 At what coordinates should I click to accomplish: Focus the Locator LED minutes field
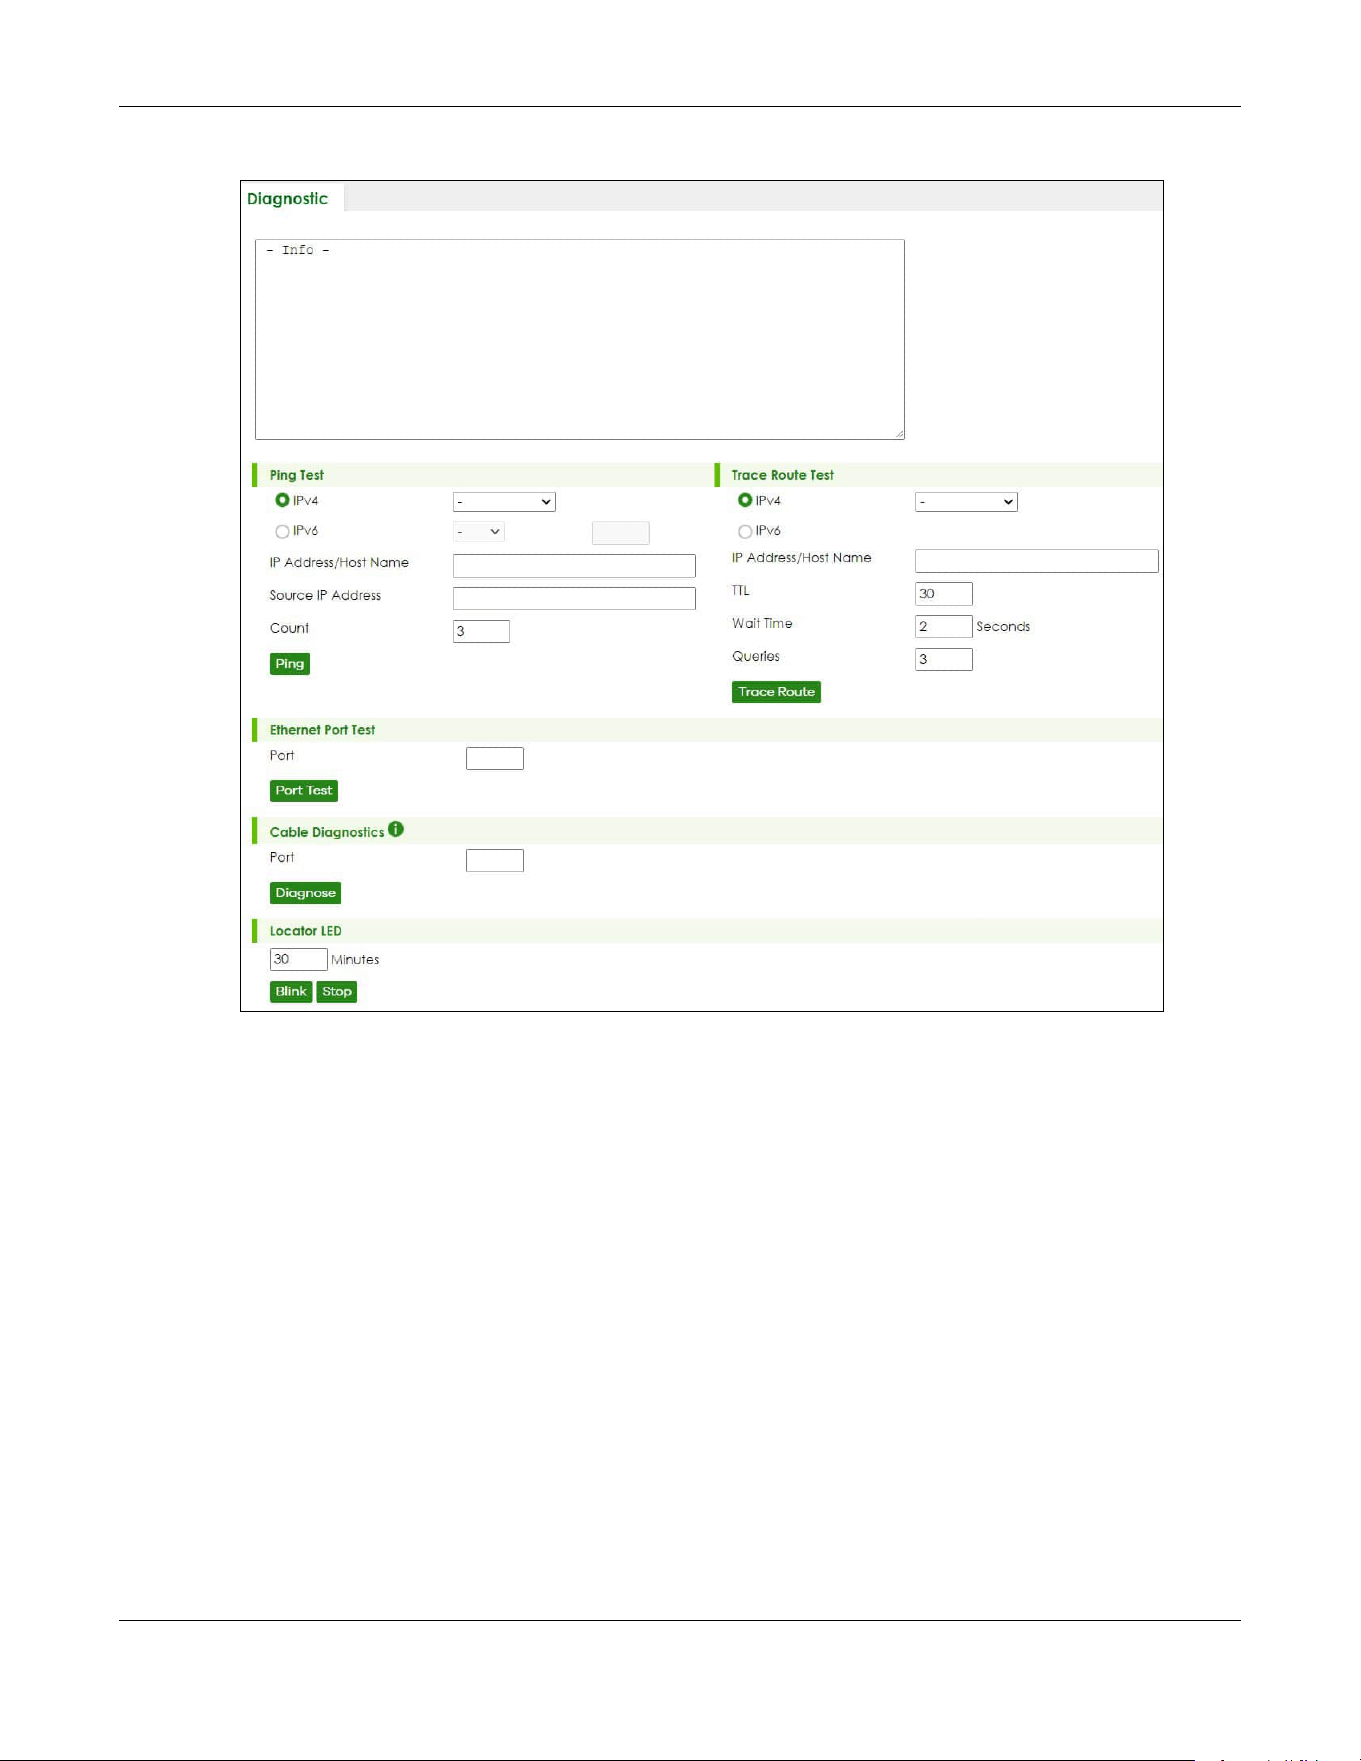(x=298, y=959)
